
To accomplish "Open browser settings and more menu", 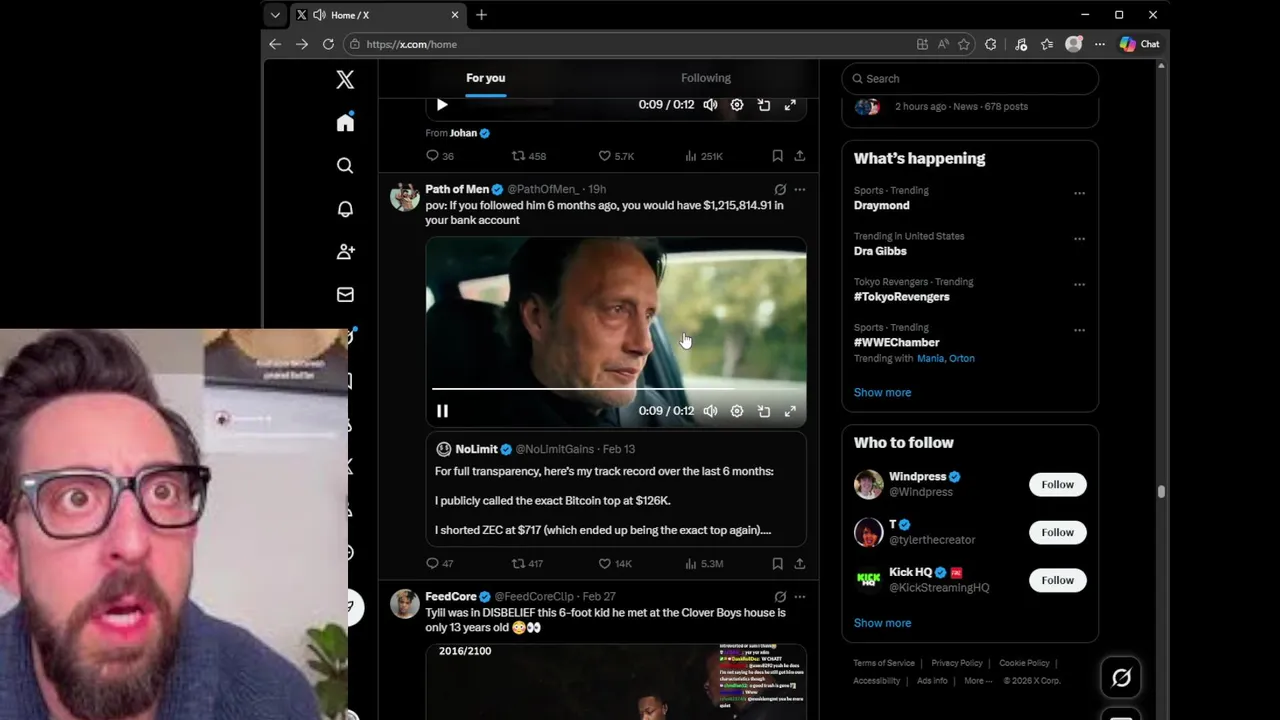I will (1099, 44).
